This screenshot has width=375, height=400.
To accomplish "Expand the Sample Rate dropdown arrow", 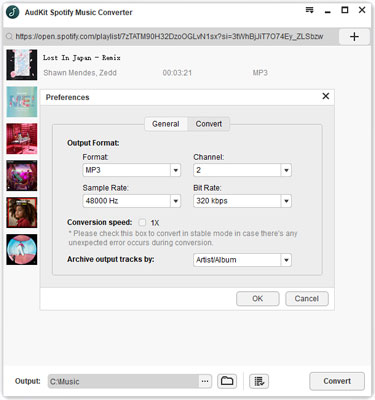I will [x=175, y=201].
